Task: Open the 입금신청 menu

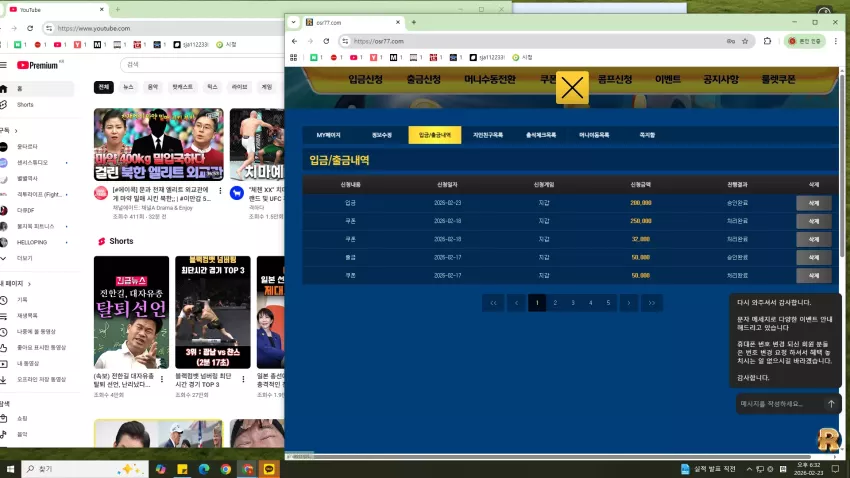Action: pyautogui.click(x=365, y=79)
